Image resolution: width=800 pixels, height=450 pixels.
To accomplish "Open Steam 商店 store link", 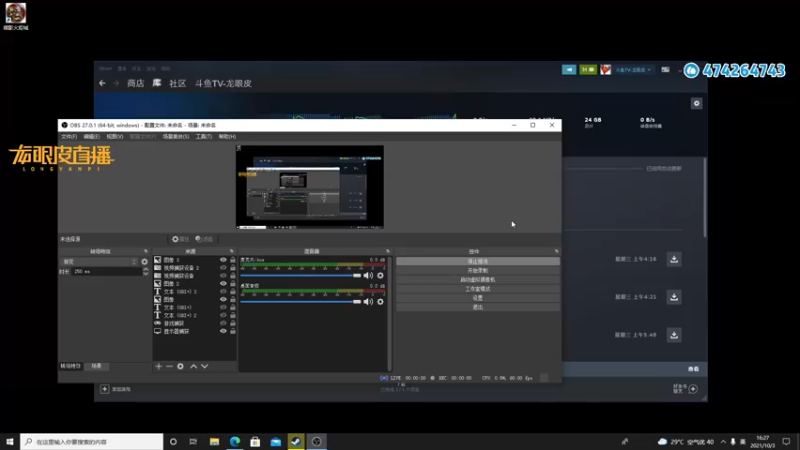I will (x=135, y=83).
